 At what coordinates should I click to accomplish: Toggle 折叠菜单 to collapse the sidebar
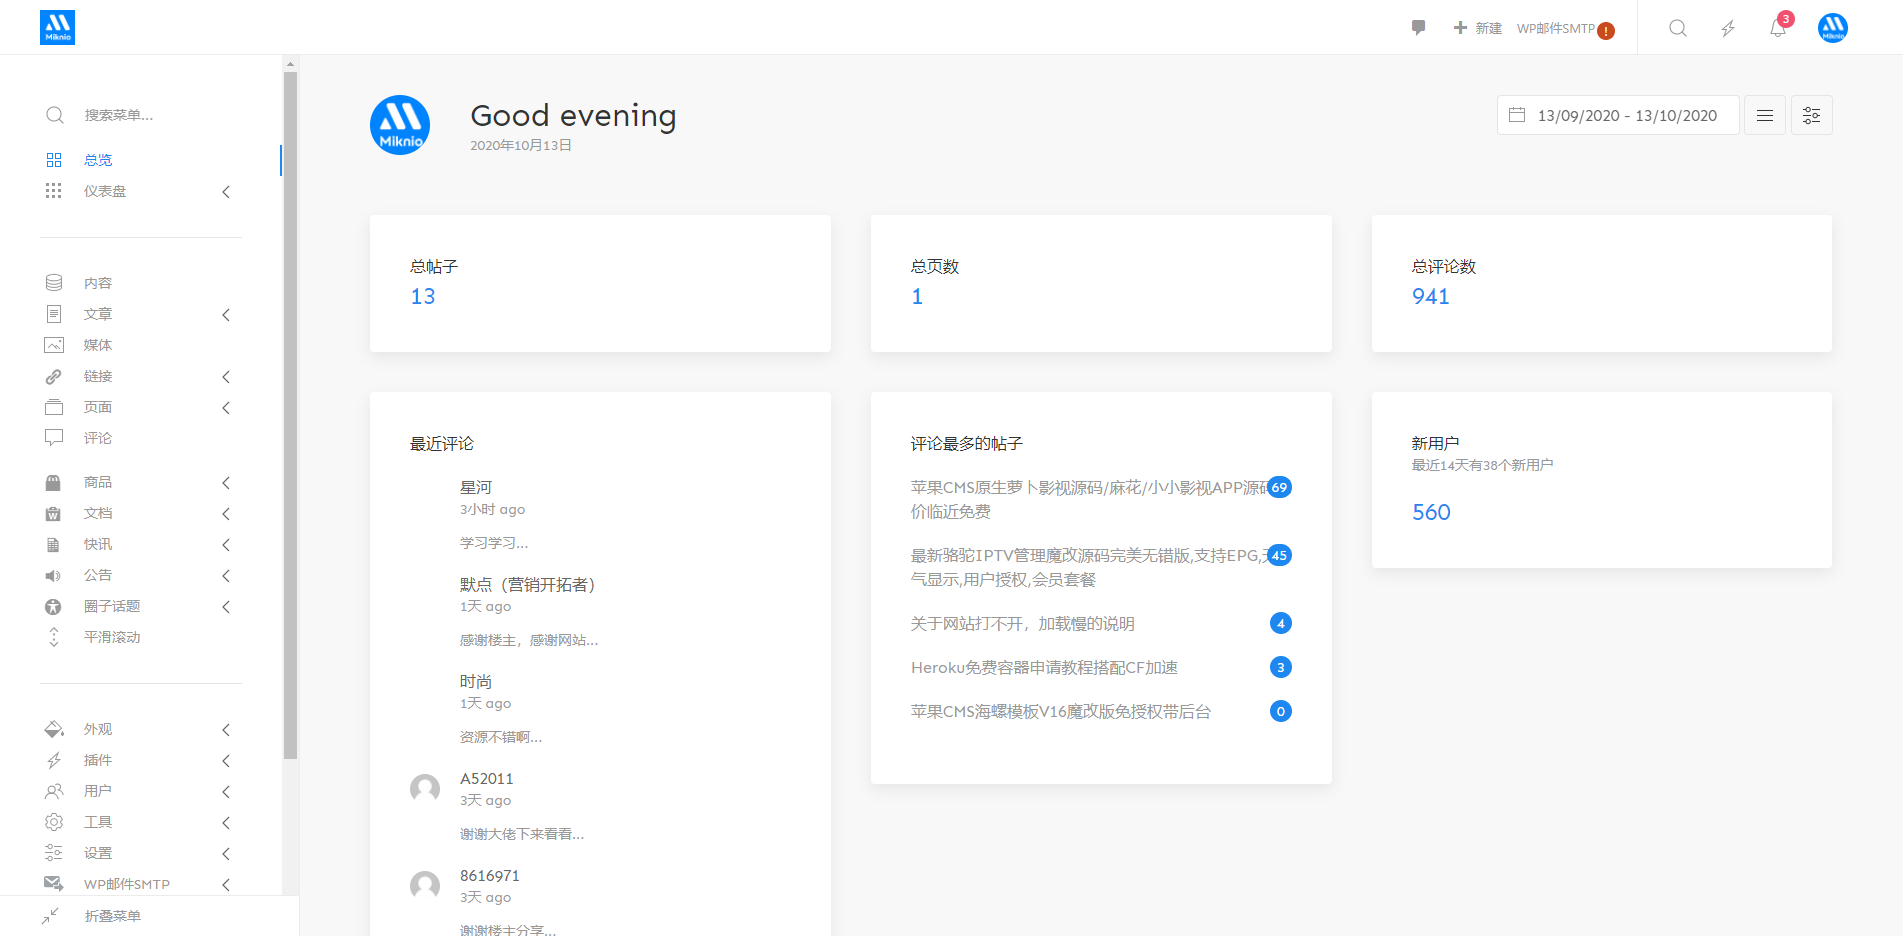pos(111,916)
